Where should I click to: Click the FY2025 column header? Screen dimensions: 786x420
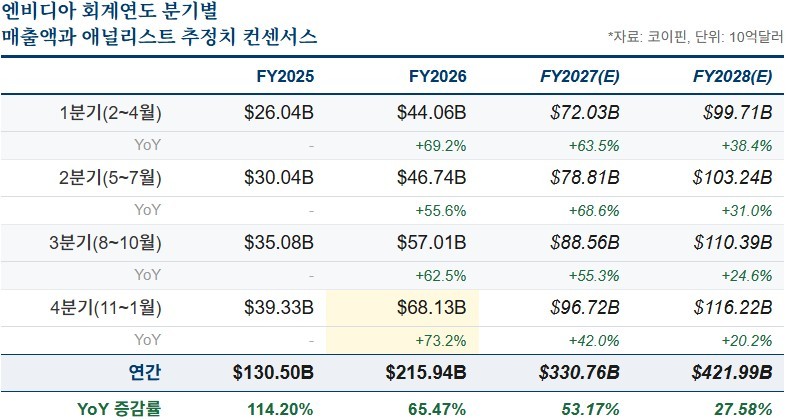285,76
